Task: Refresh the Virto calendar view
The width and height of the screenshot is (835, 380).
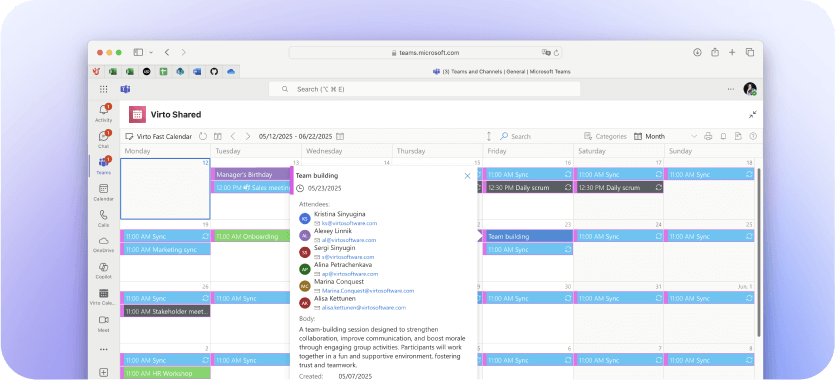Action: coord(203,136)
